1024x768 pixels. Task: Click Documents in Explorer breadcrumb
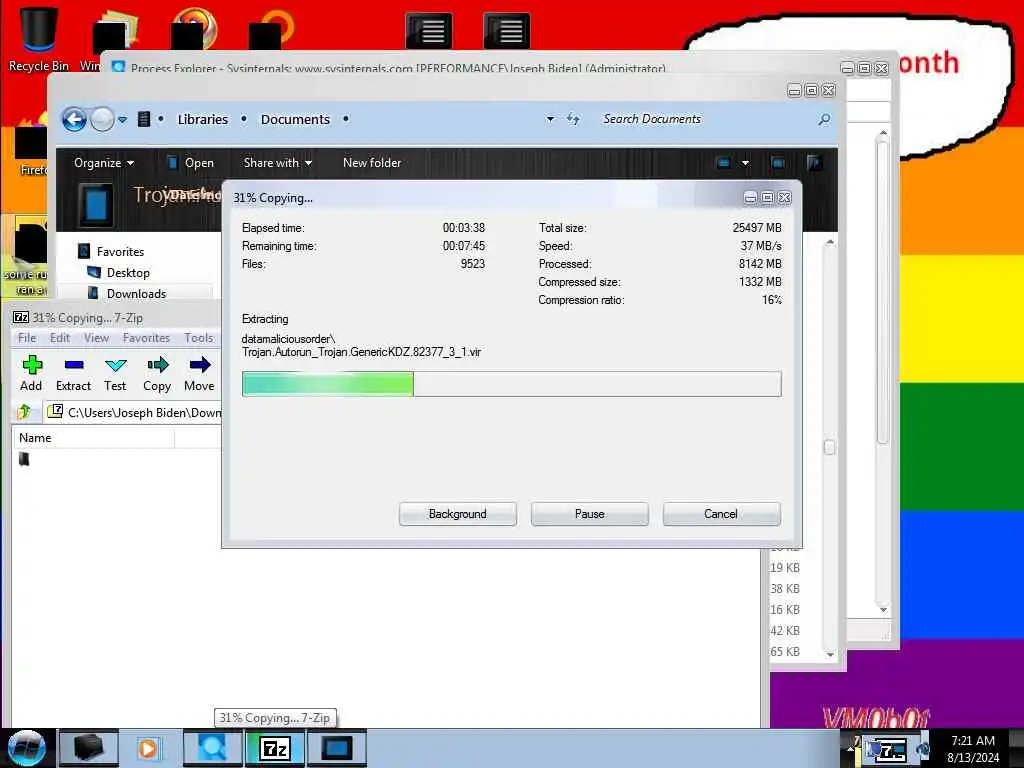(295, 120)
